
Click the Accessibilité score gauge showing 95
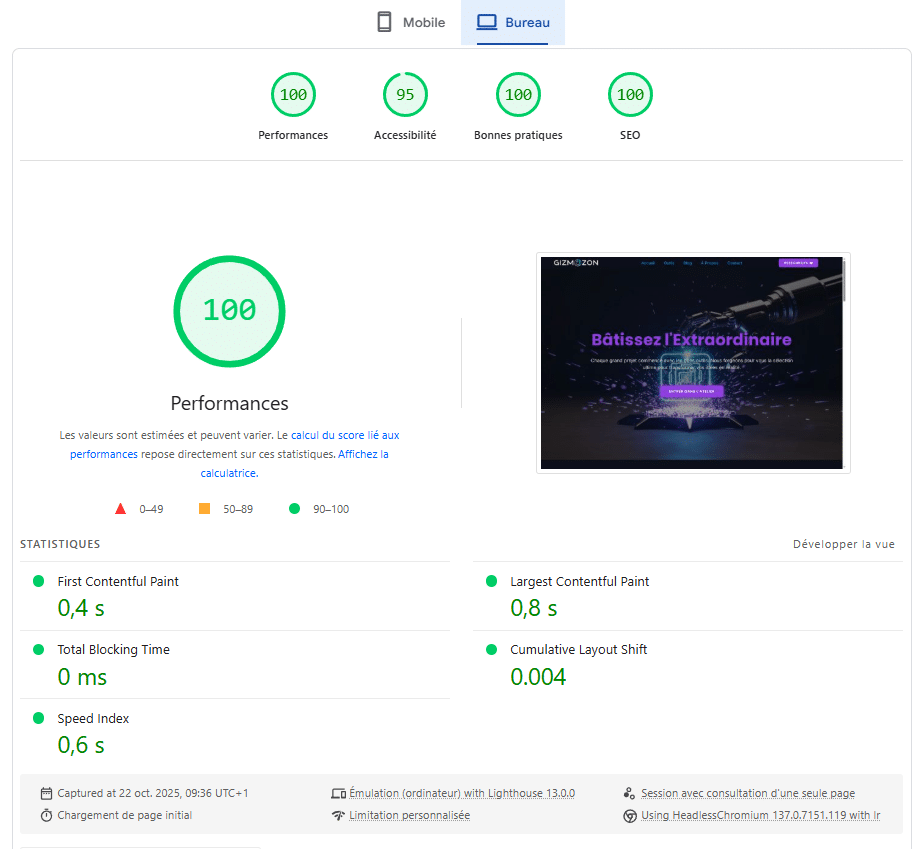[x=405, y=95]
